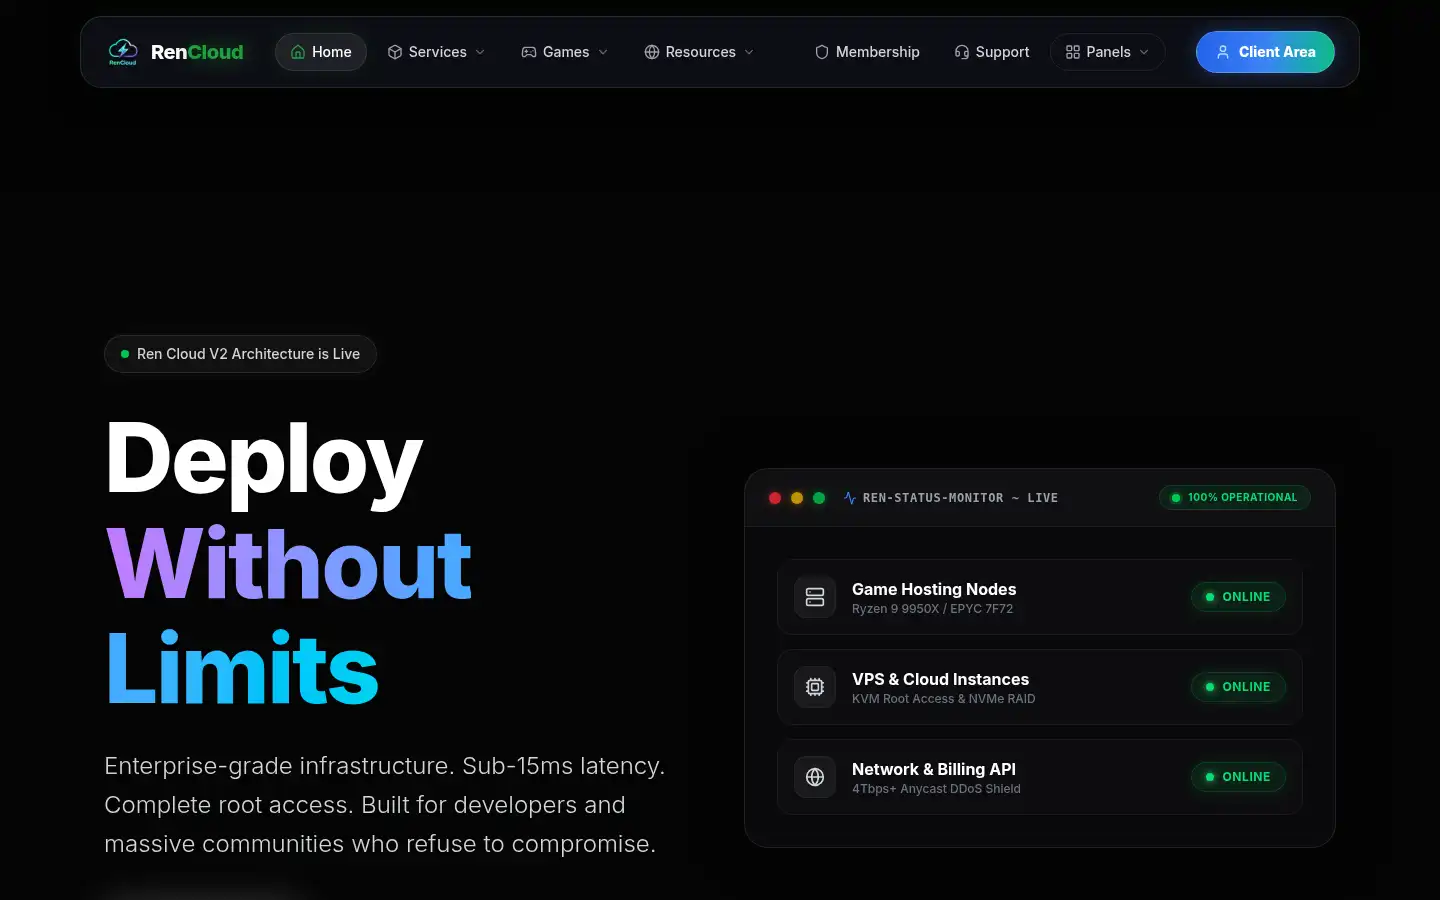
Task: Expand the Games dropdown chevron
Action: coord(603,52)
